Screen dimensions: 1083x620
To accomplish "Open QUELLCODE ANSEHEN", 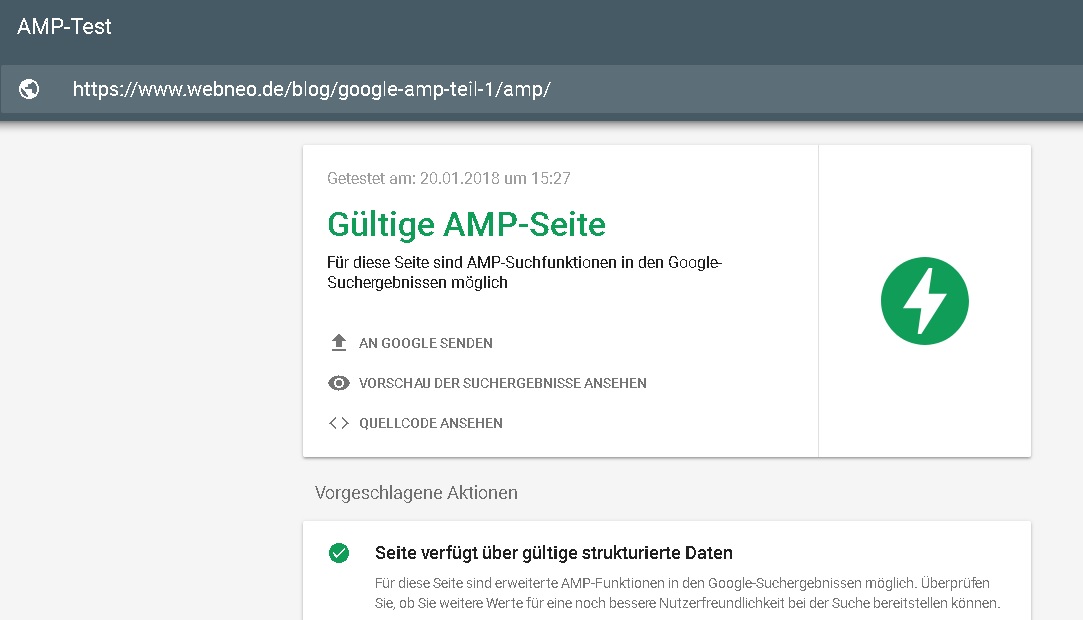I will click(431, 423).
